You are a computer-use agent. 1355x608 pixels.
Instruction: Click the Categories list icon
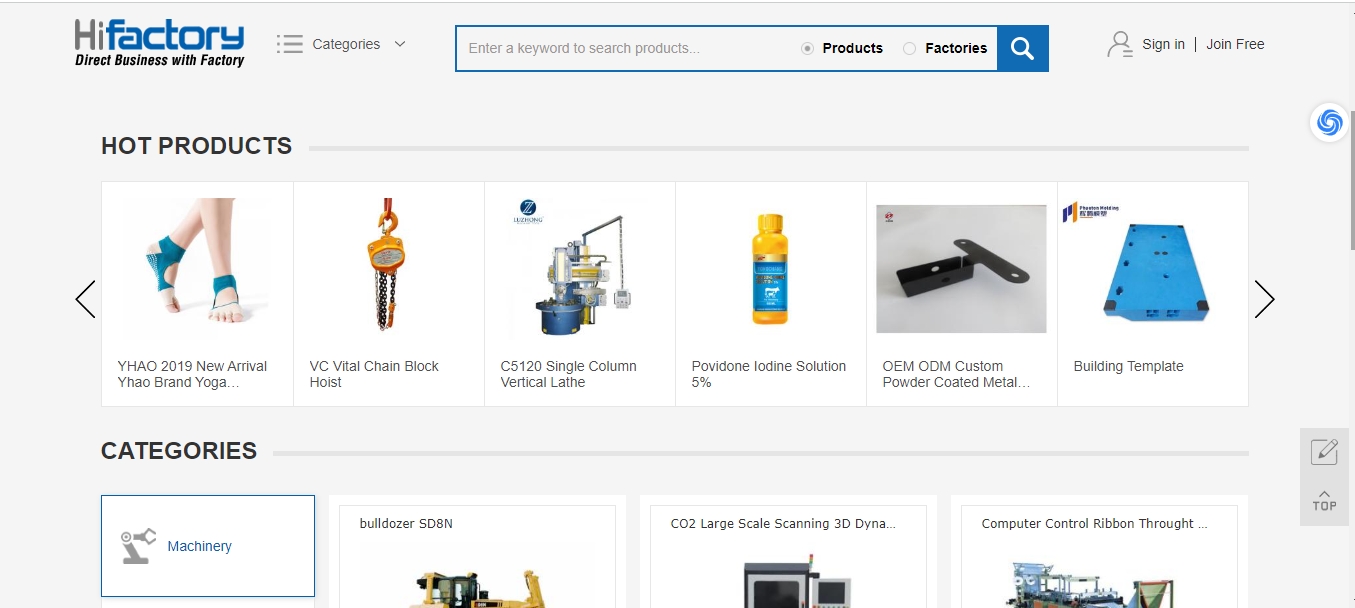coord(290,44)
